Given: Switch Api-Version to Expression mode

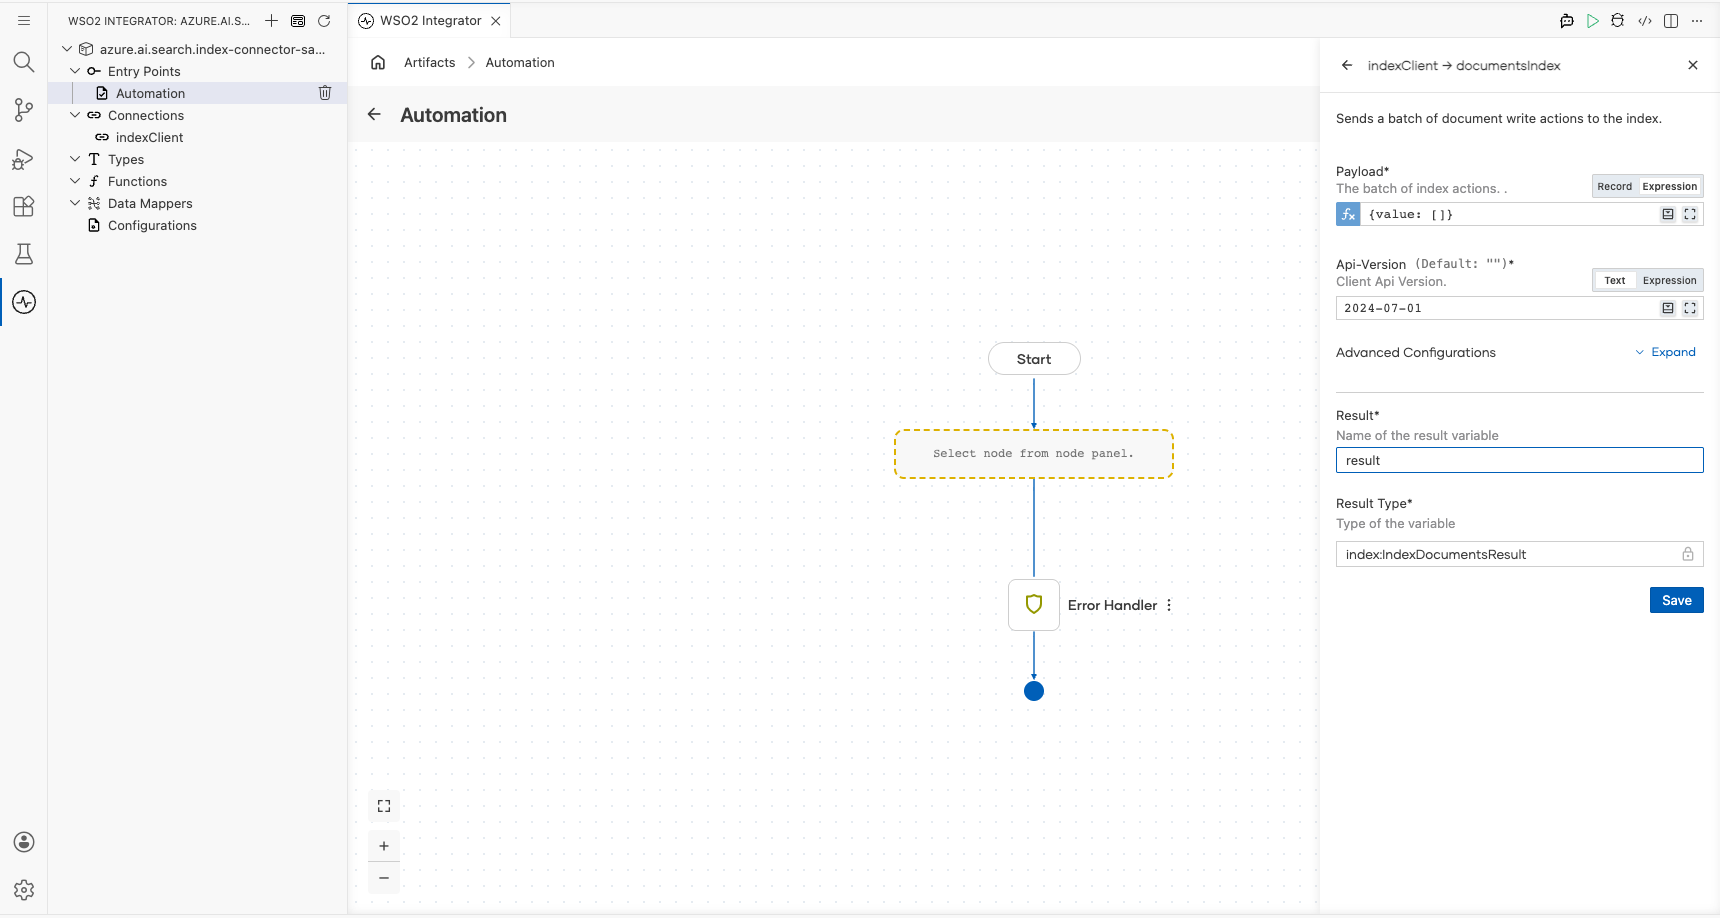Looking at the screenshot, I should 1669,280.
